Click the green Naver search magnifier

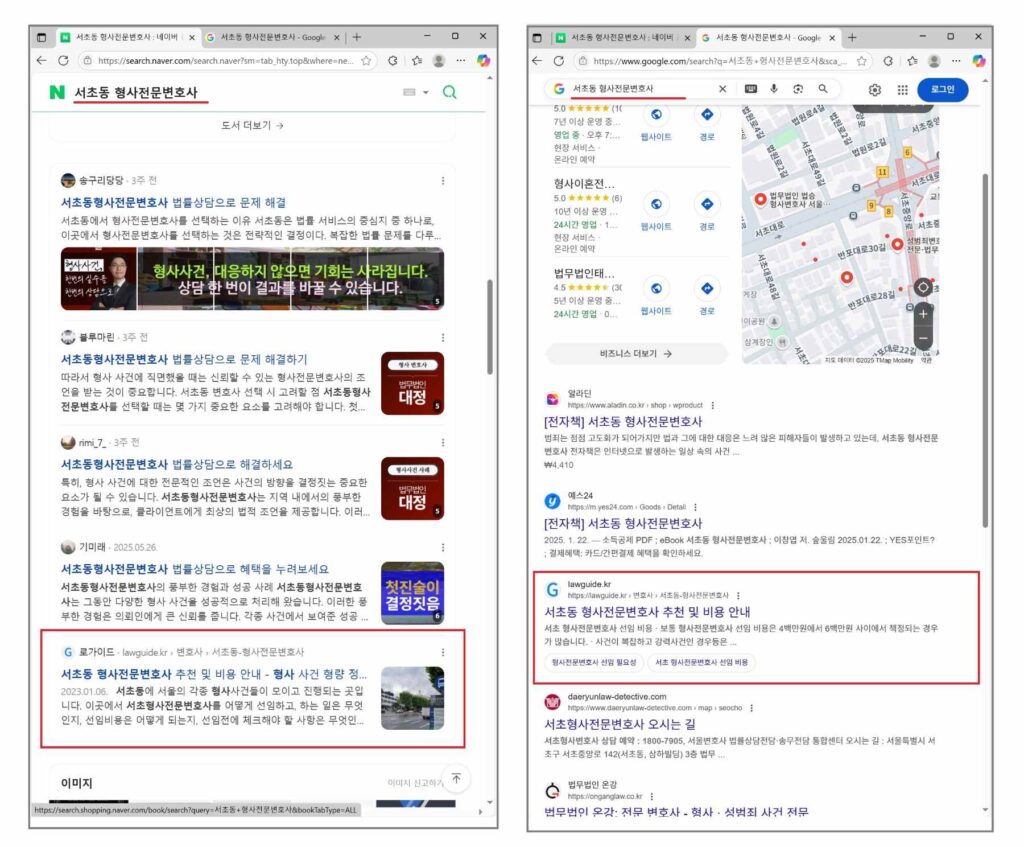449,92
